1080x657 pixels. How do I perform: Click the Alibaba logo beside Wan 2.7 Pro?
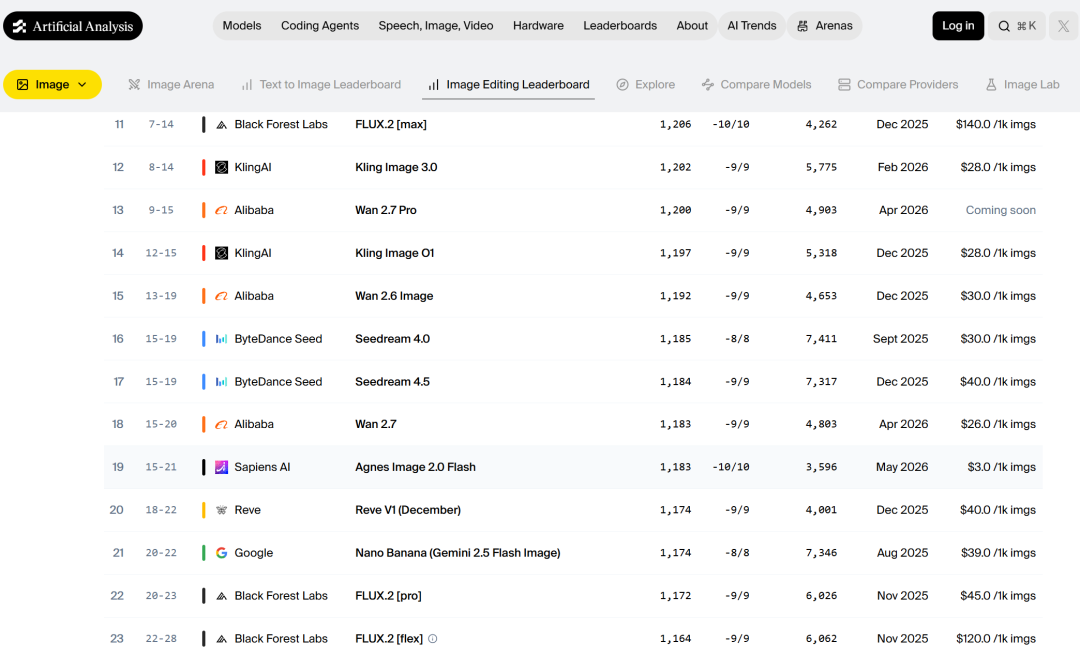click(x=221, y=210)
